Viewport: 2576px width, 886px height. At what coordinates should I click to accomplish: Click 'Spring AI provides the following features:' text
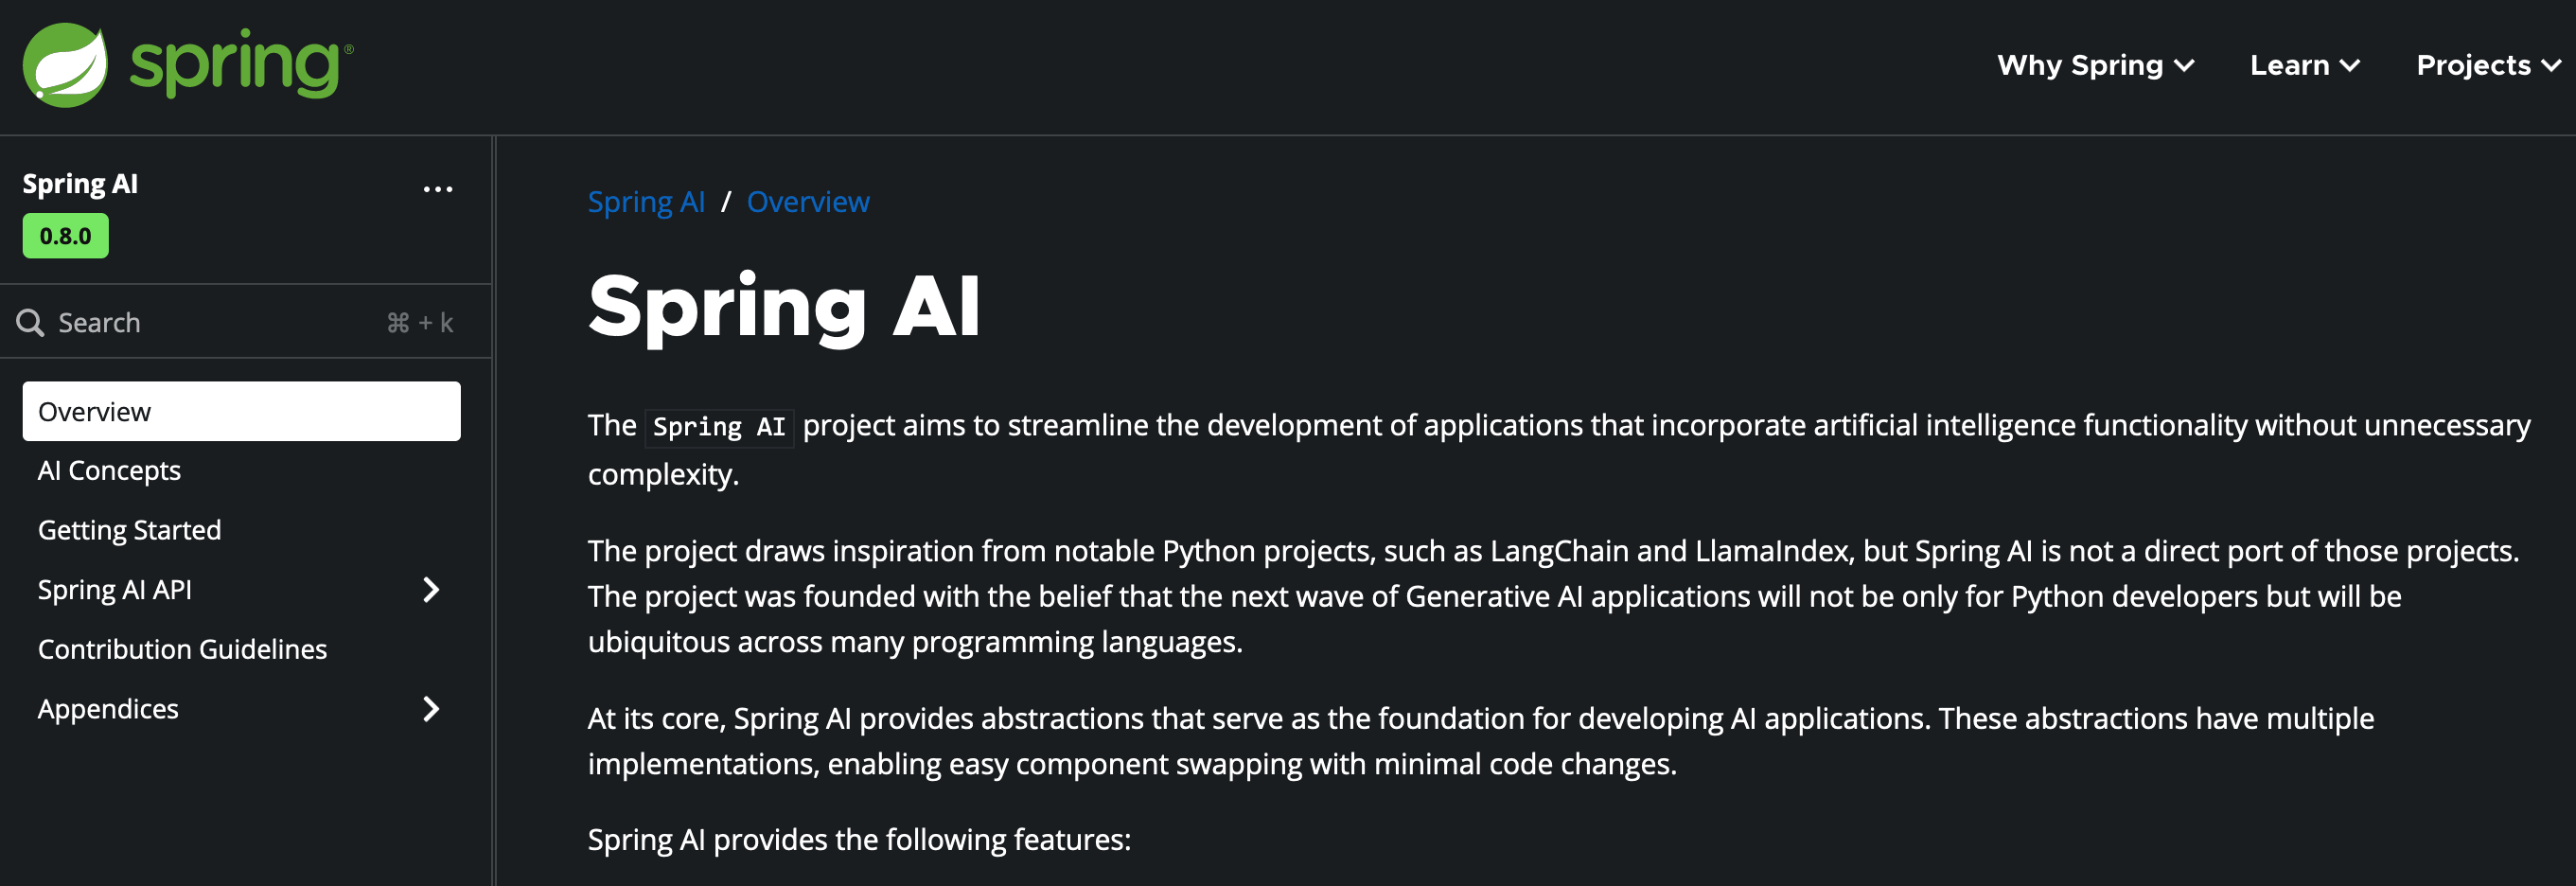(859, 840)
